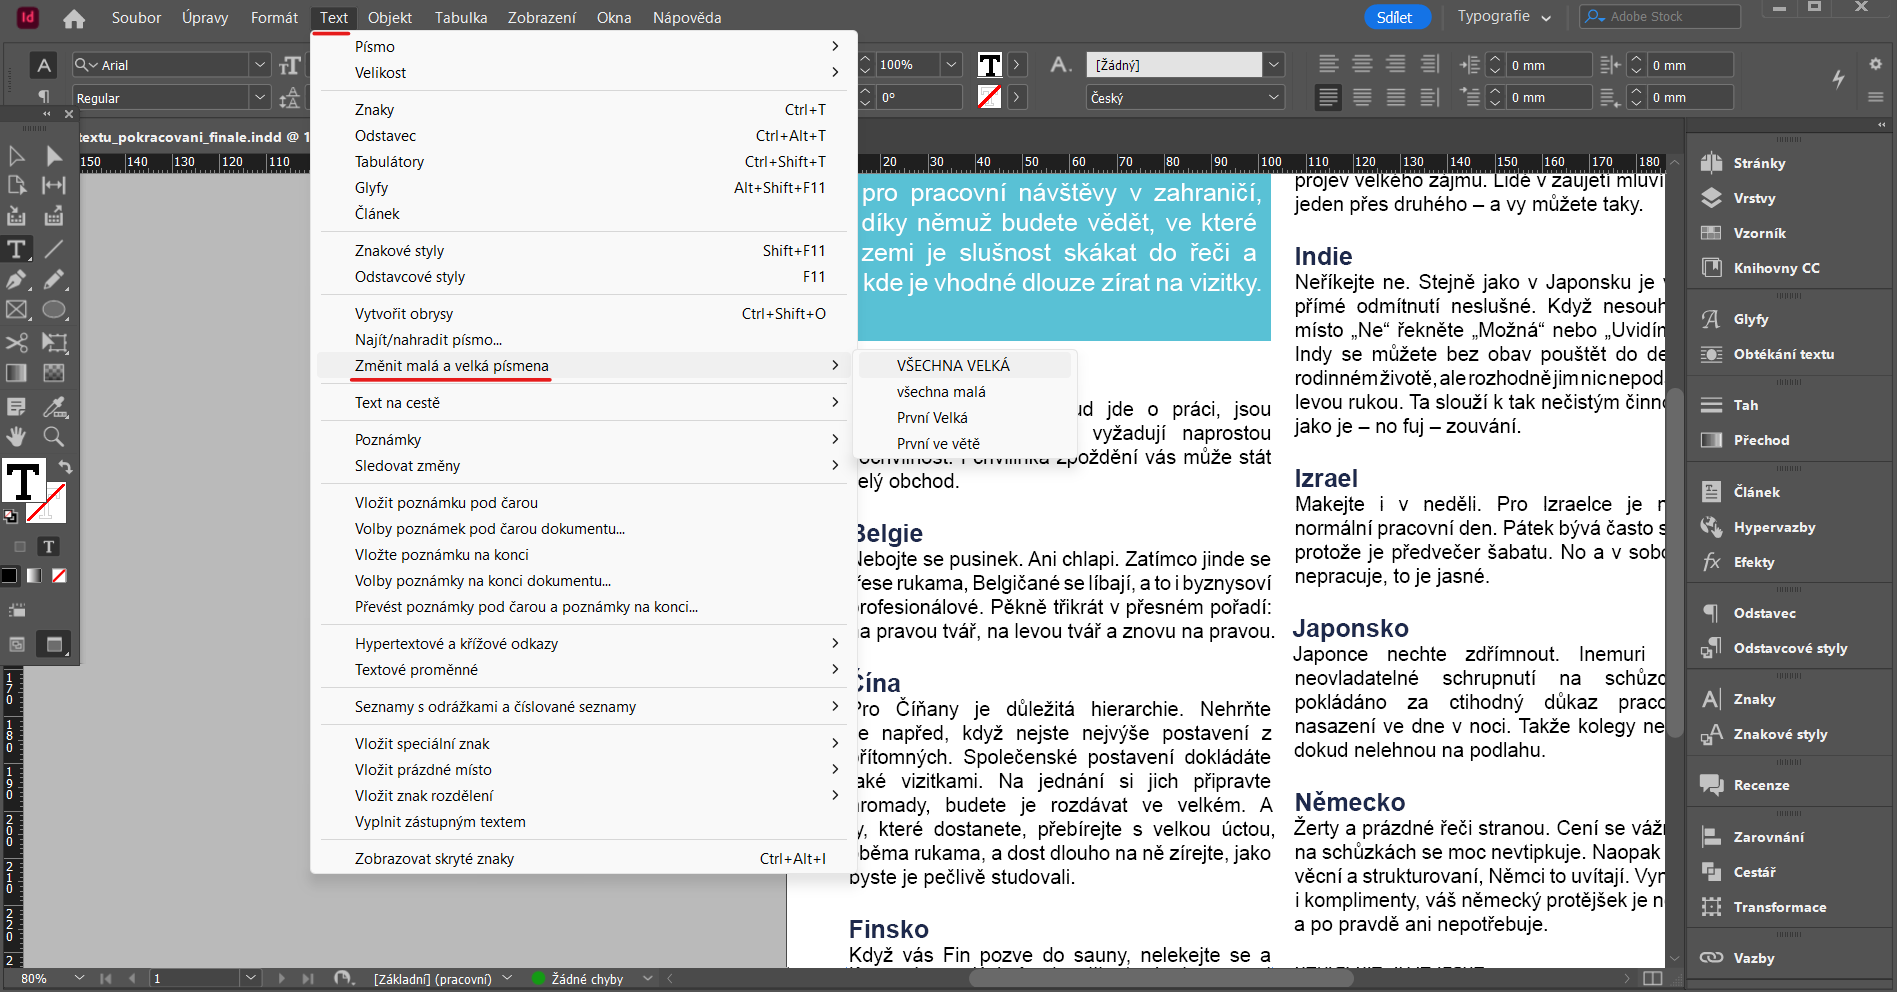Select the black fill swatch in toolbar

pos(9,575)
